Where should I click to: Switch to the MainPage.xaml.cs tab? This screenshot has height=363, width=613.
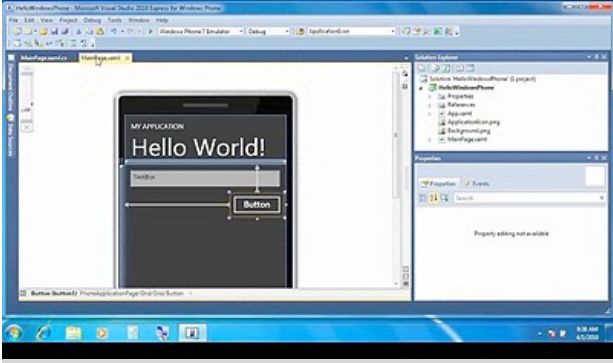coord(44,58)
